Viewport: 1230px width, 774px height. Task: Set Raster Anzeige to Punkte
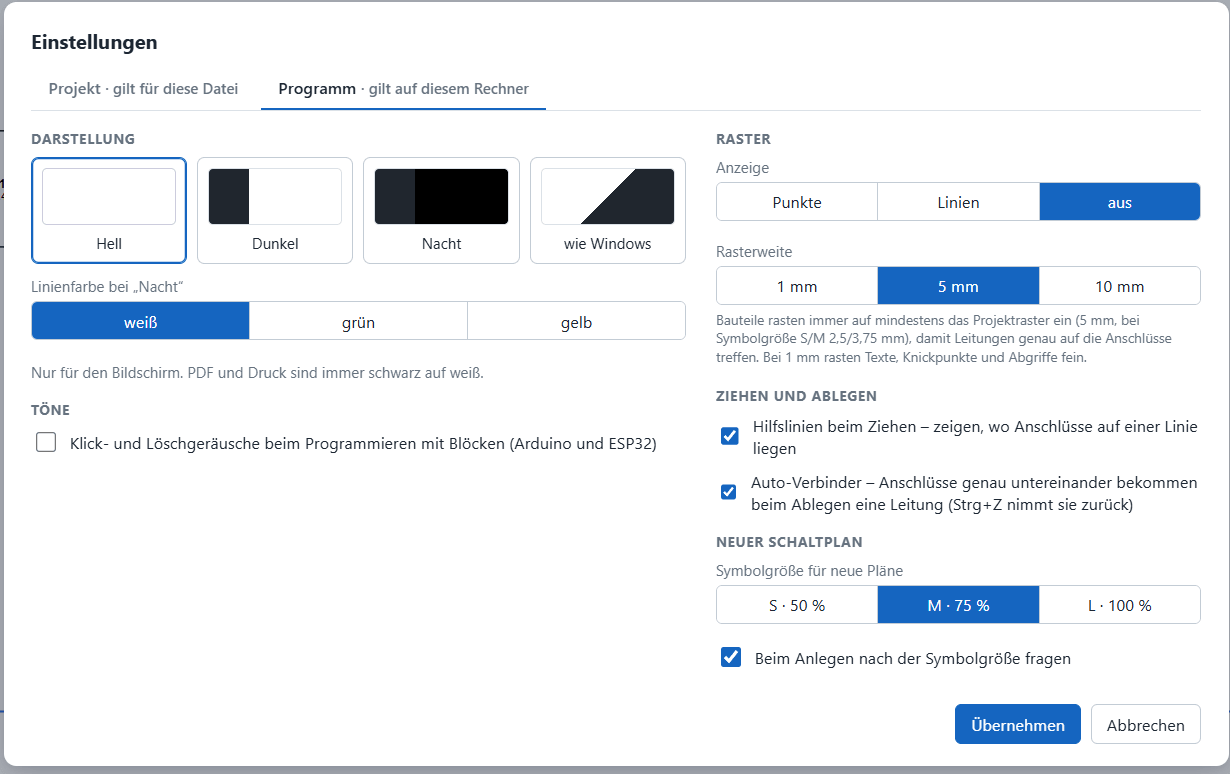[797, 202]
